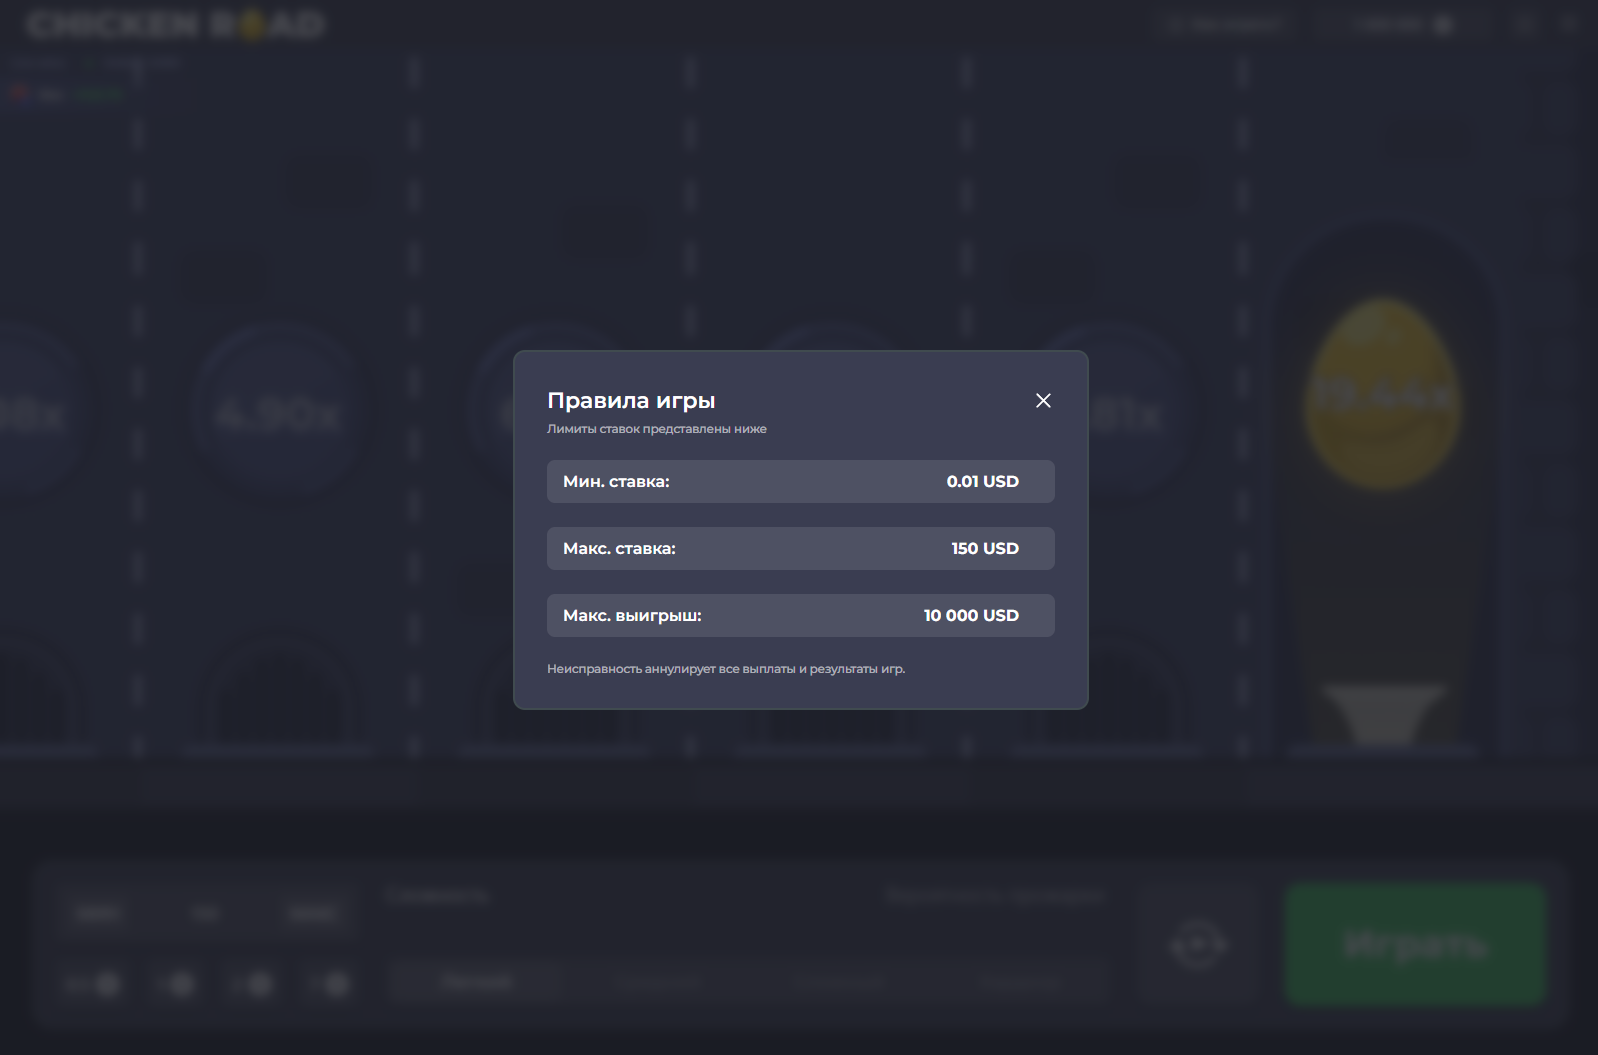Click the Макс. ставка label

click(619, 549)
